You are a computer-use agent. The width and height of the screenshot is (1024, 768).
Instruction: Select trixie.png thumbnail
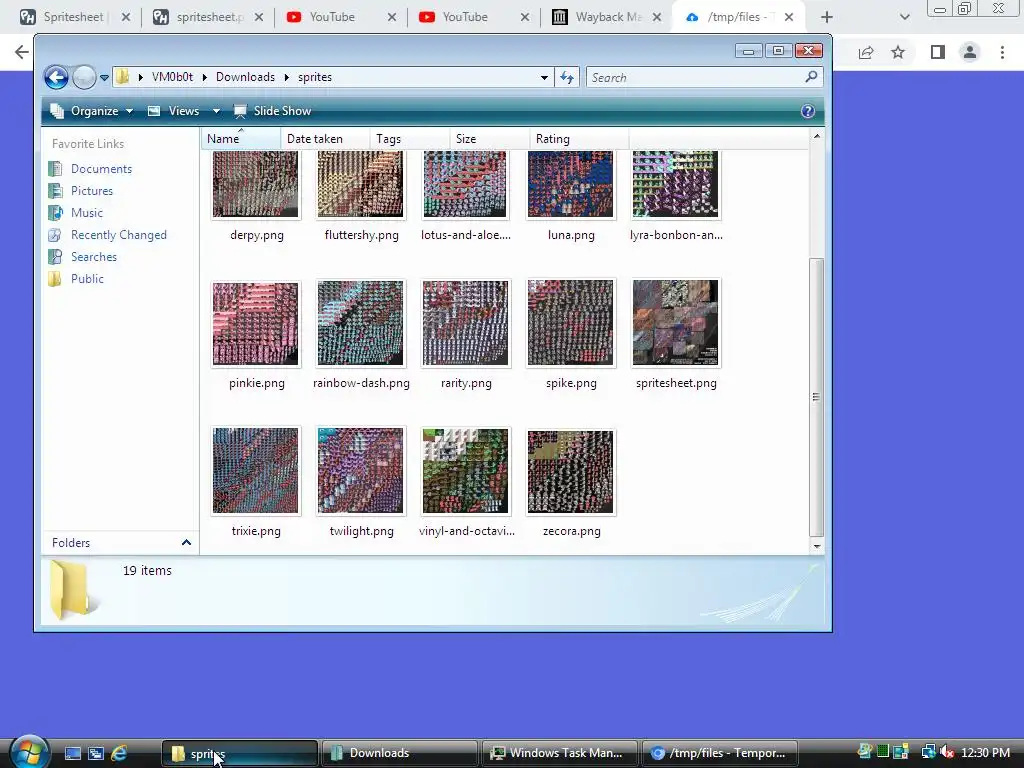point(256,471)
